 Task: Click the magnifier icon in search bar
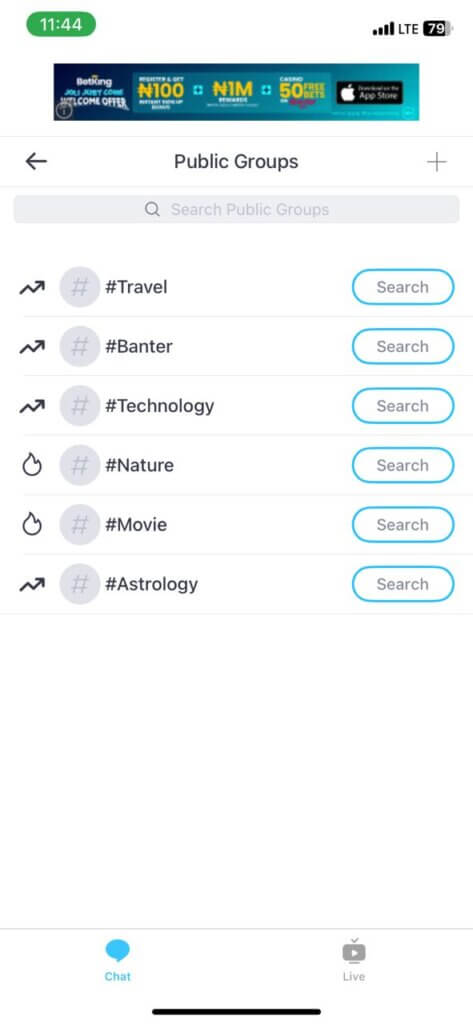152,209
